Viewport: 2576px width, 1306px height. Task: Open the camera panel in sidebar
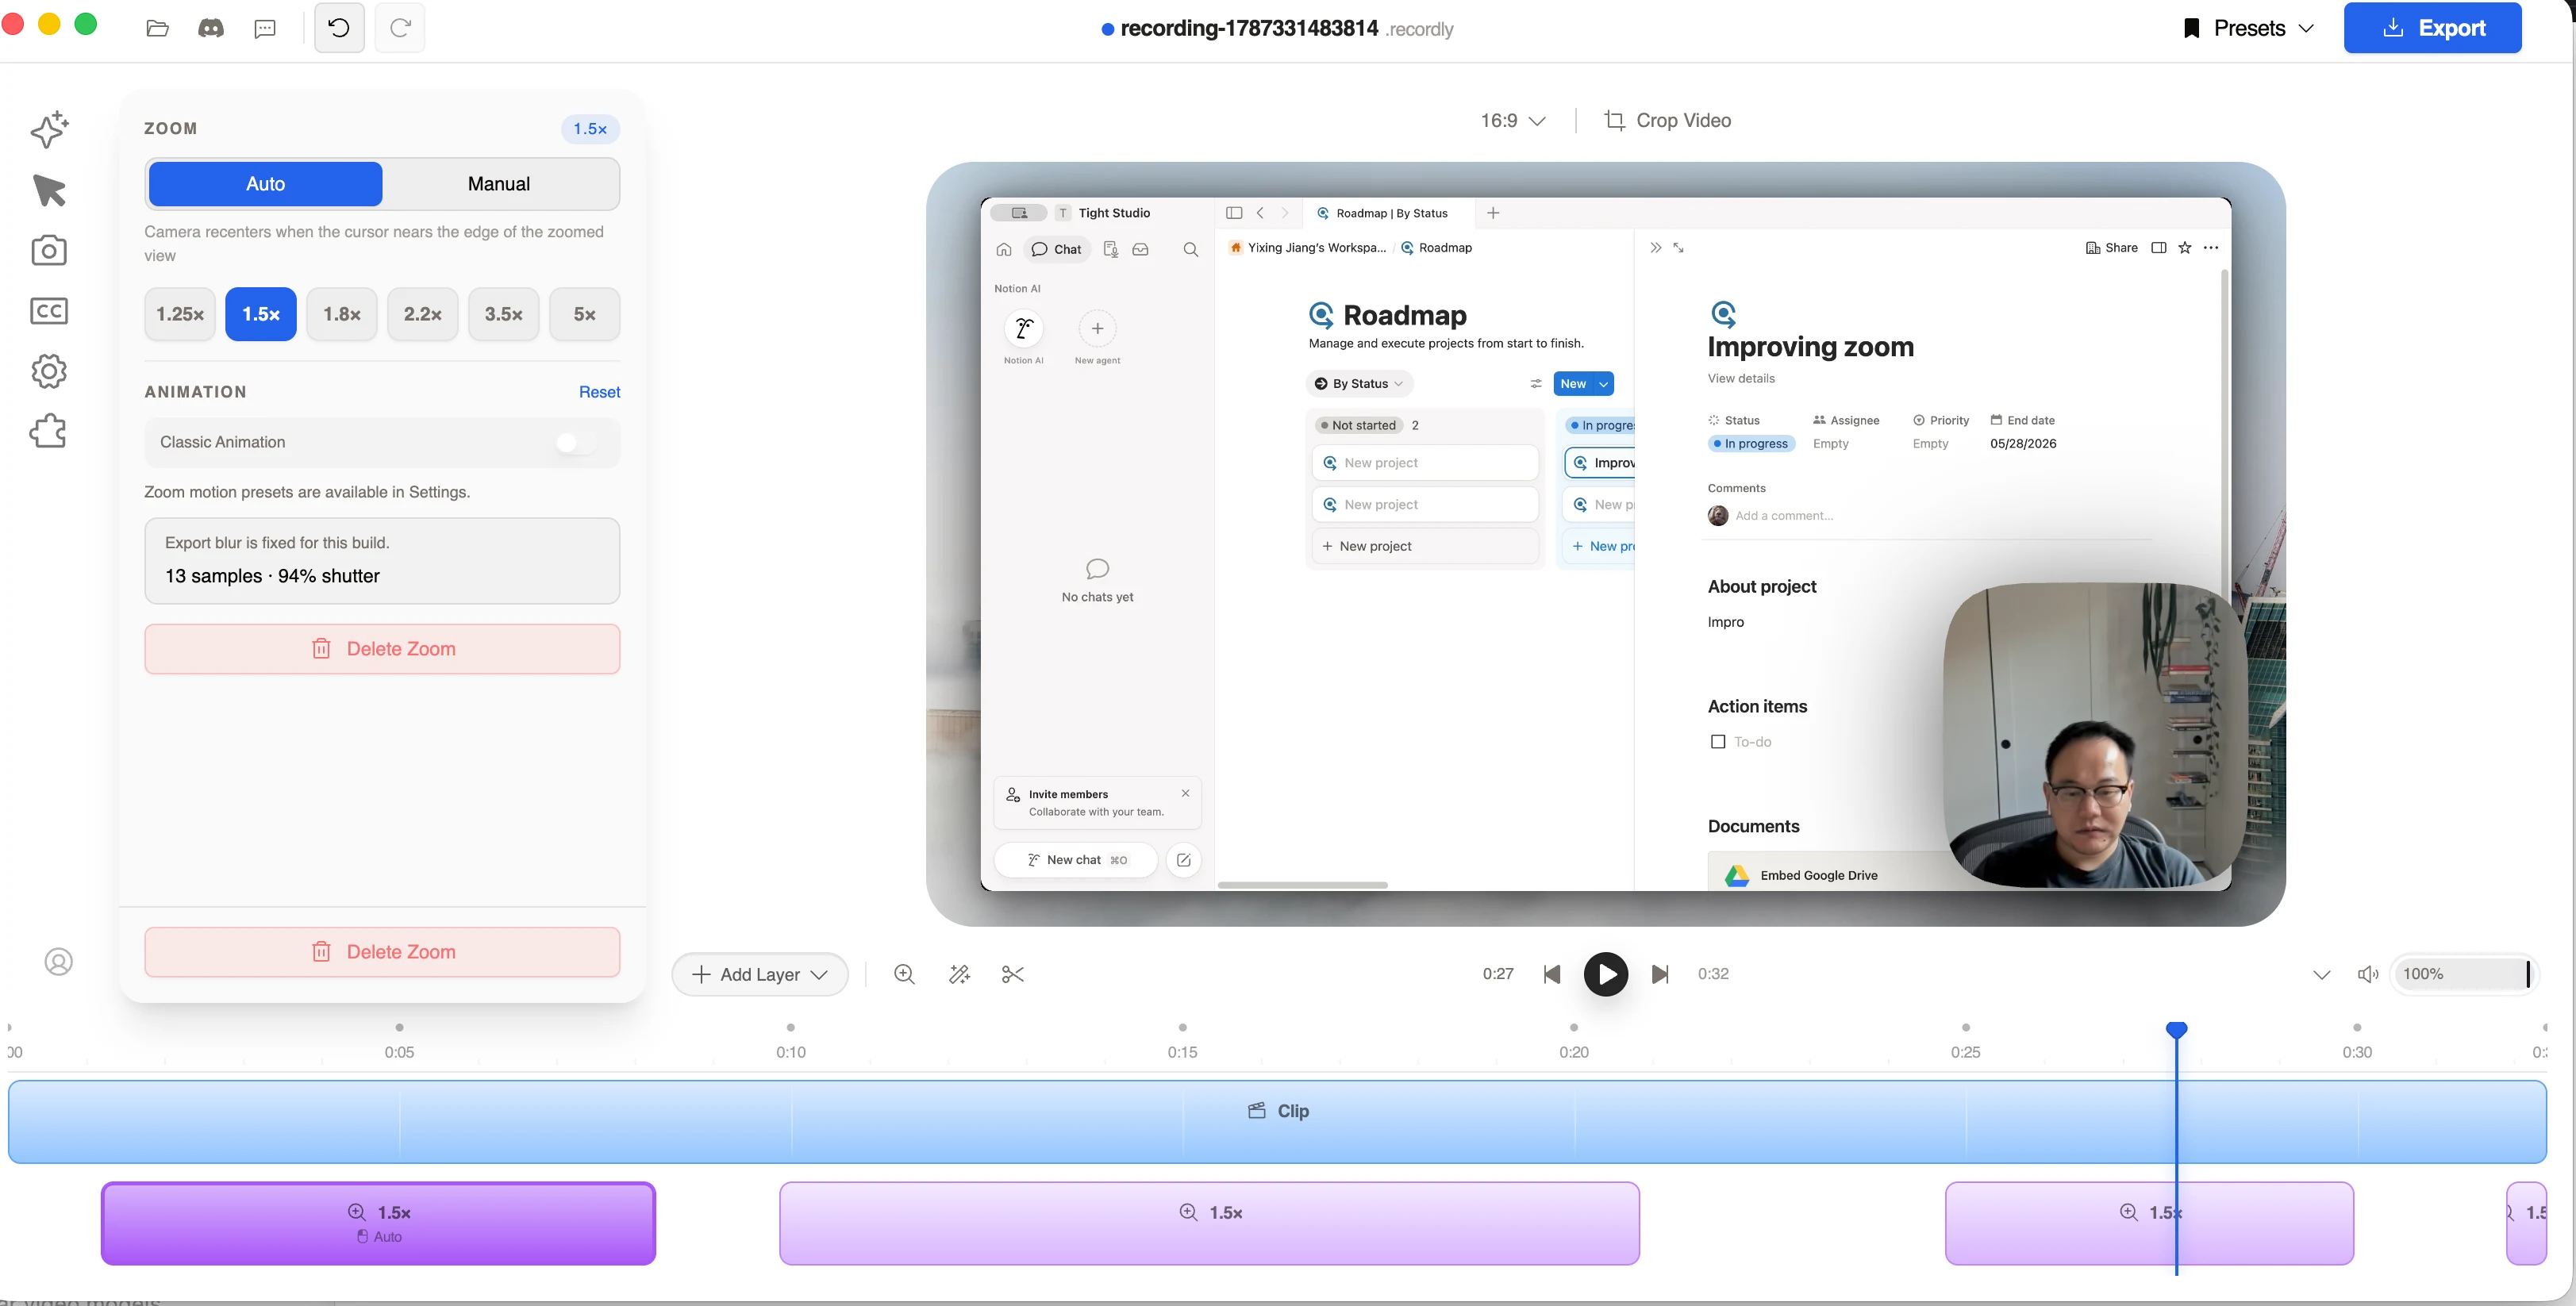coord(49,250)
